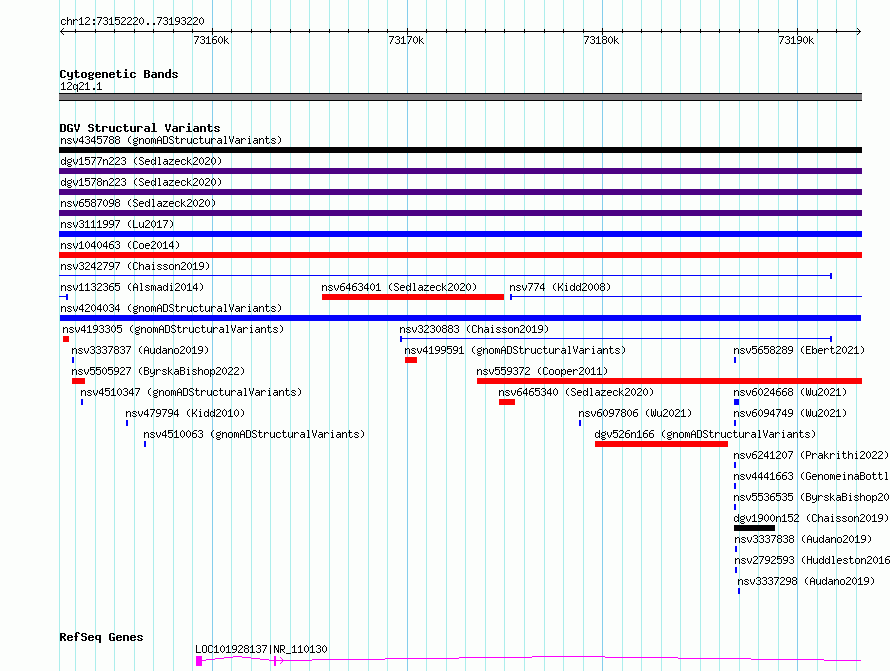Click the LOC101928137|NR_110130 gene label

click(x=261, y=649)
